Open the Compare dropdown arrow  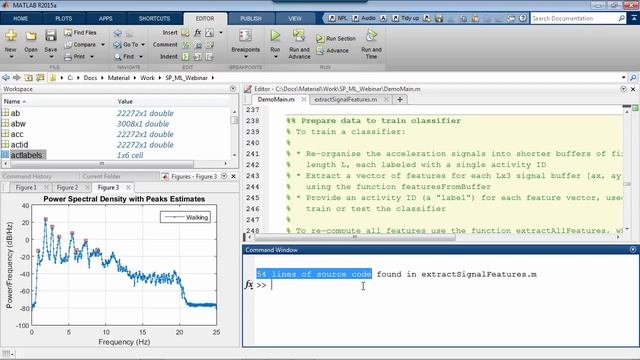click(103, 44)
